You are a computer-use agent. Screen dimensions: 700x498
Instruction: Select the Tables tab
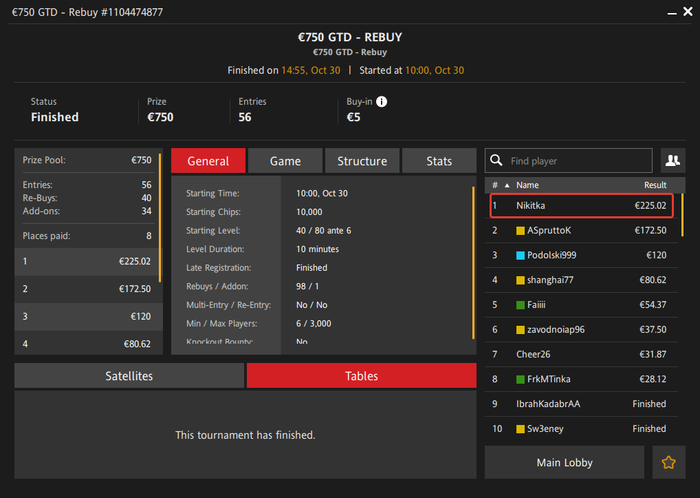(362, 376)
